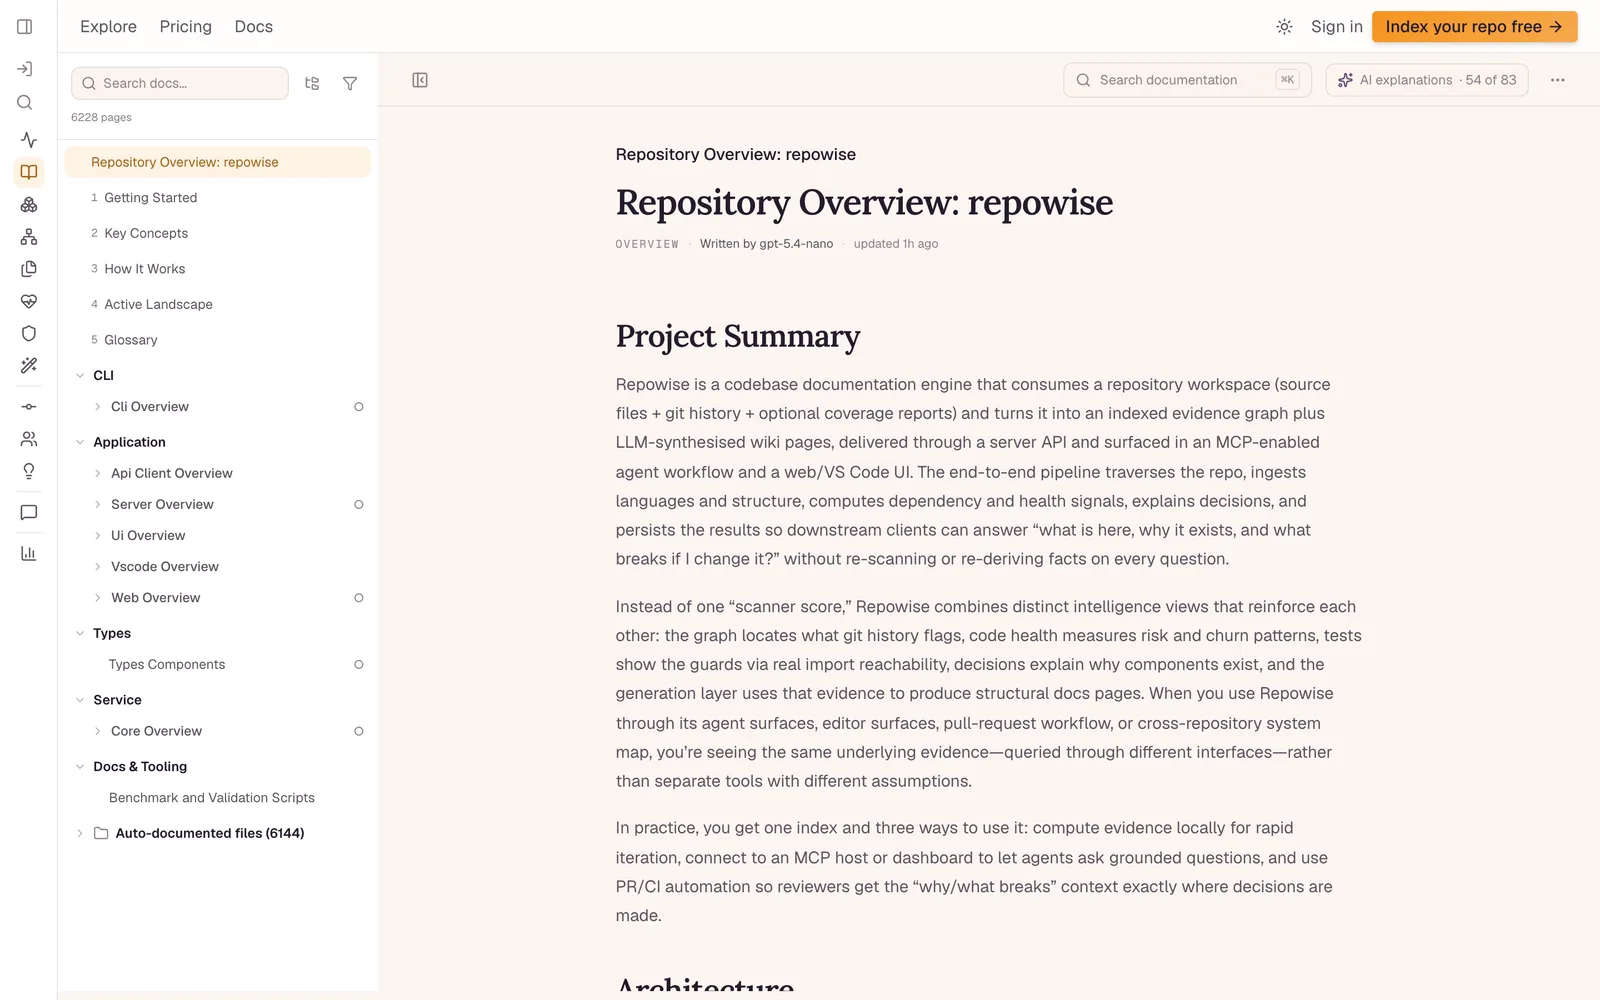Open the activity pulse icon in sidebar
The height and width of the screenshot is (1000, 1600).
click(29, 140)
